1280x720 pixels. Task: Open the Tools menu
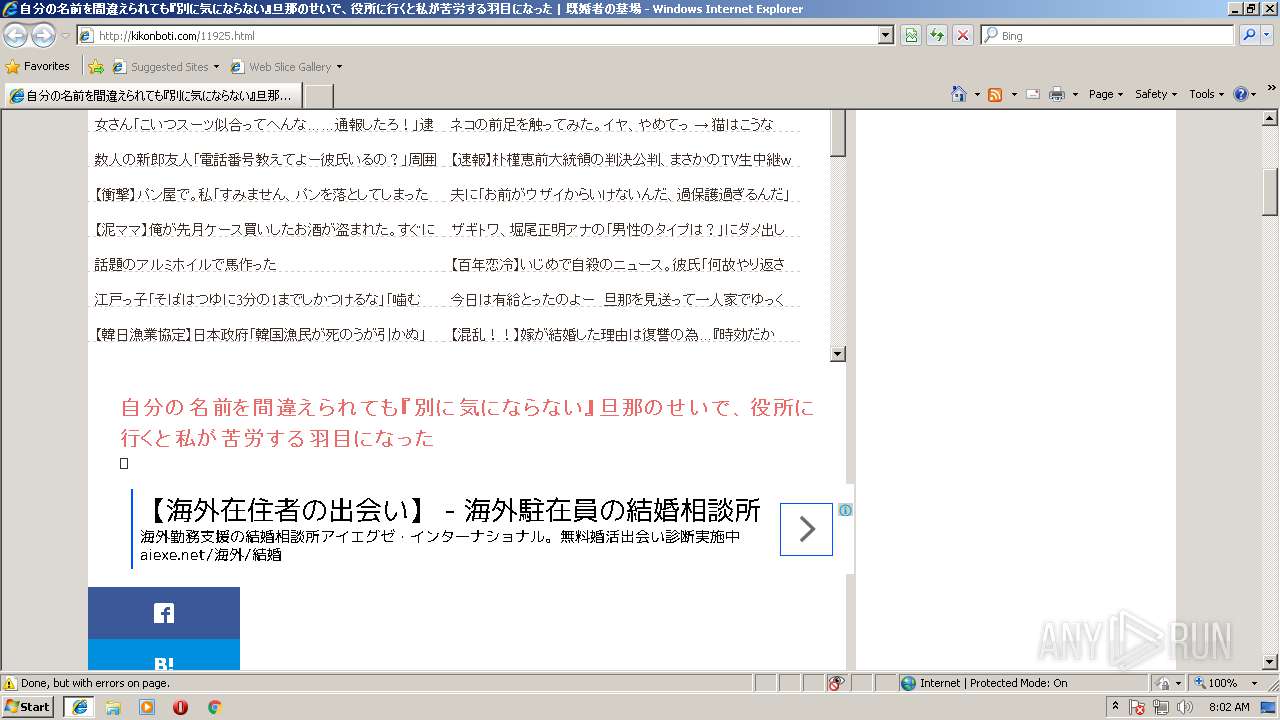coord(1207,94)
